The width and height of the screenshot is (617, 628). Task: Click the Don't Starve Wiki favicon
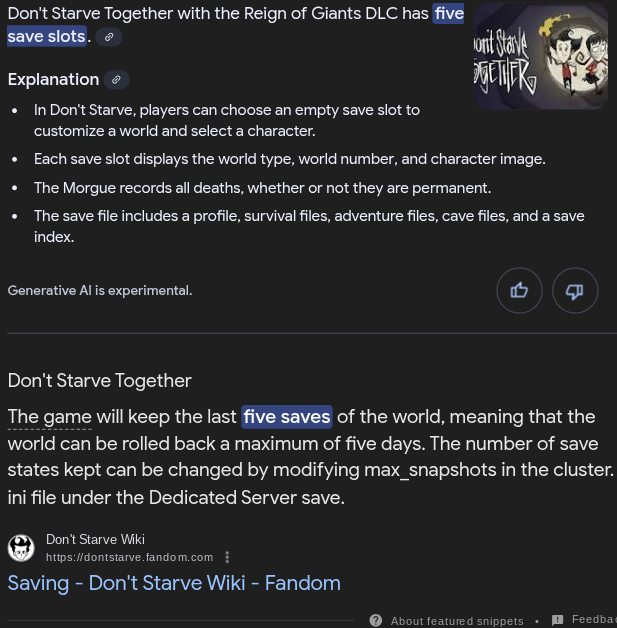pyautogui.click(x=21, y=548)
